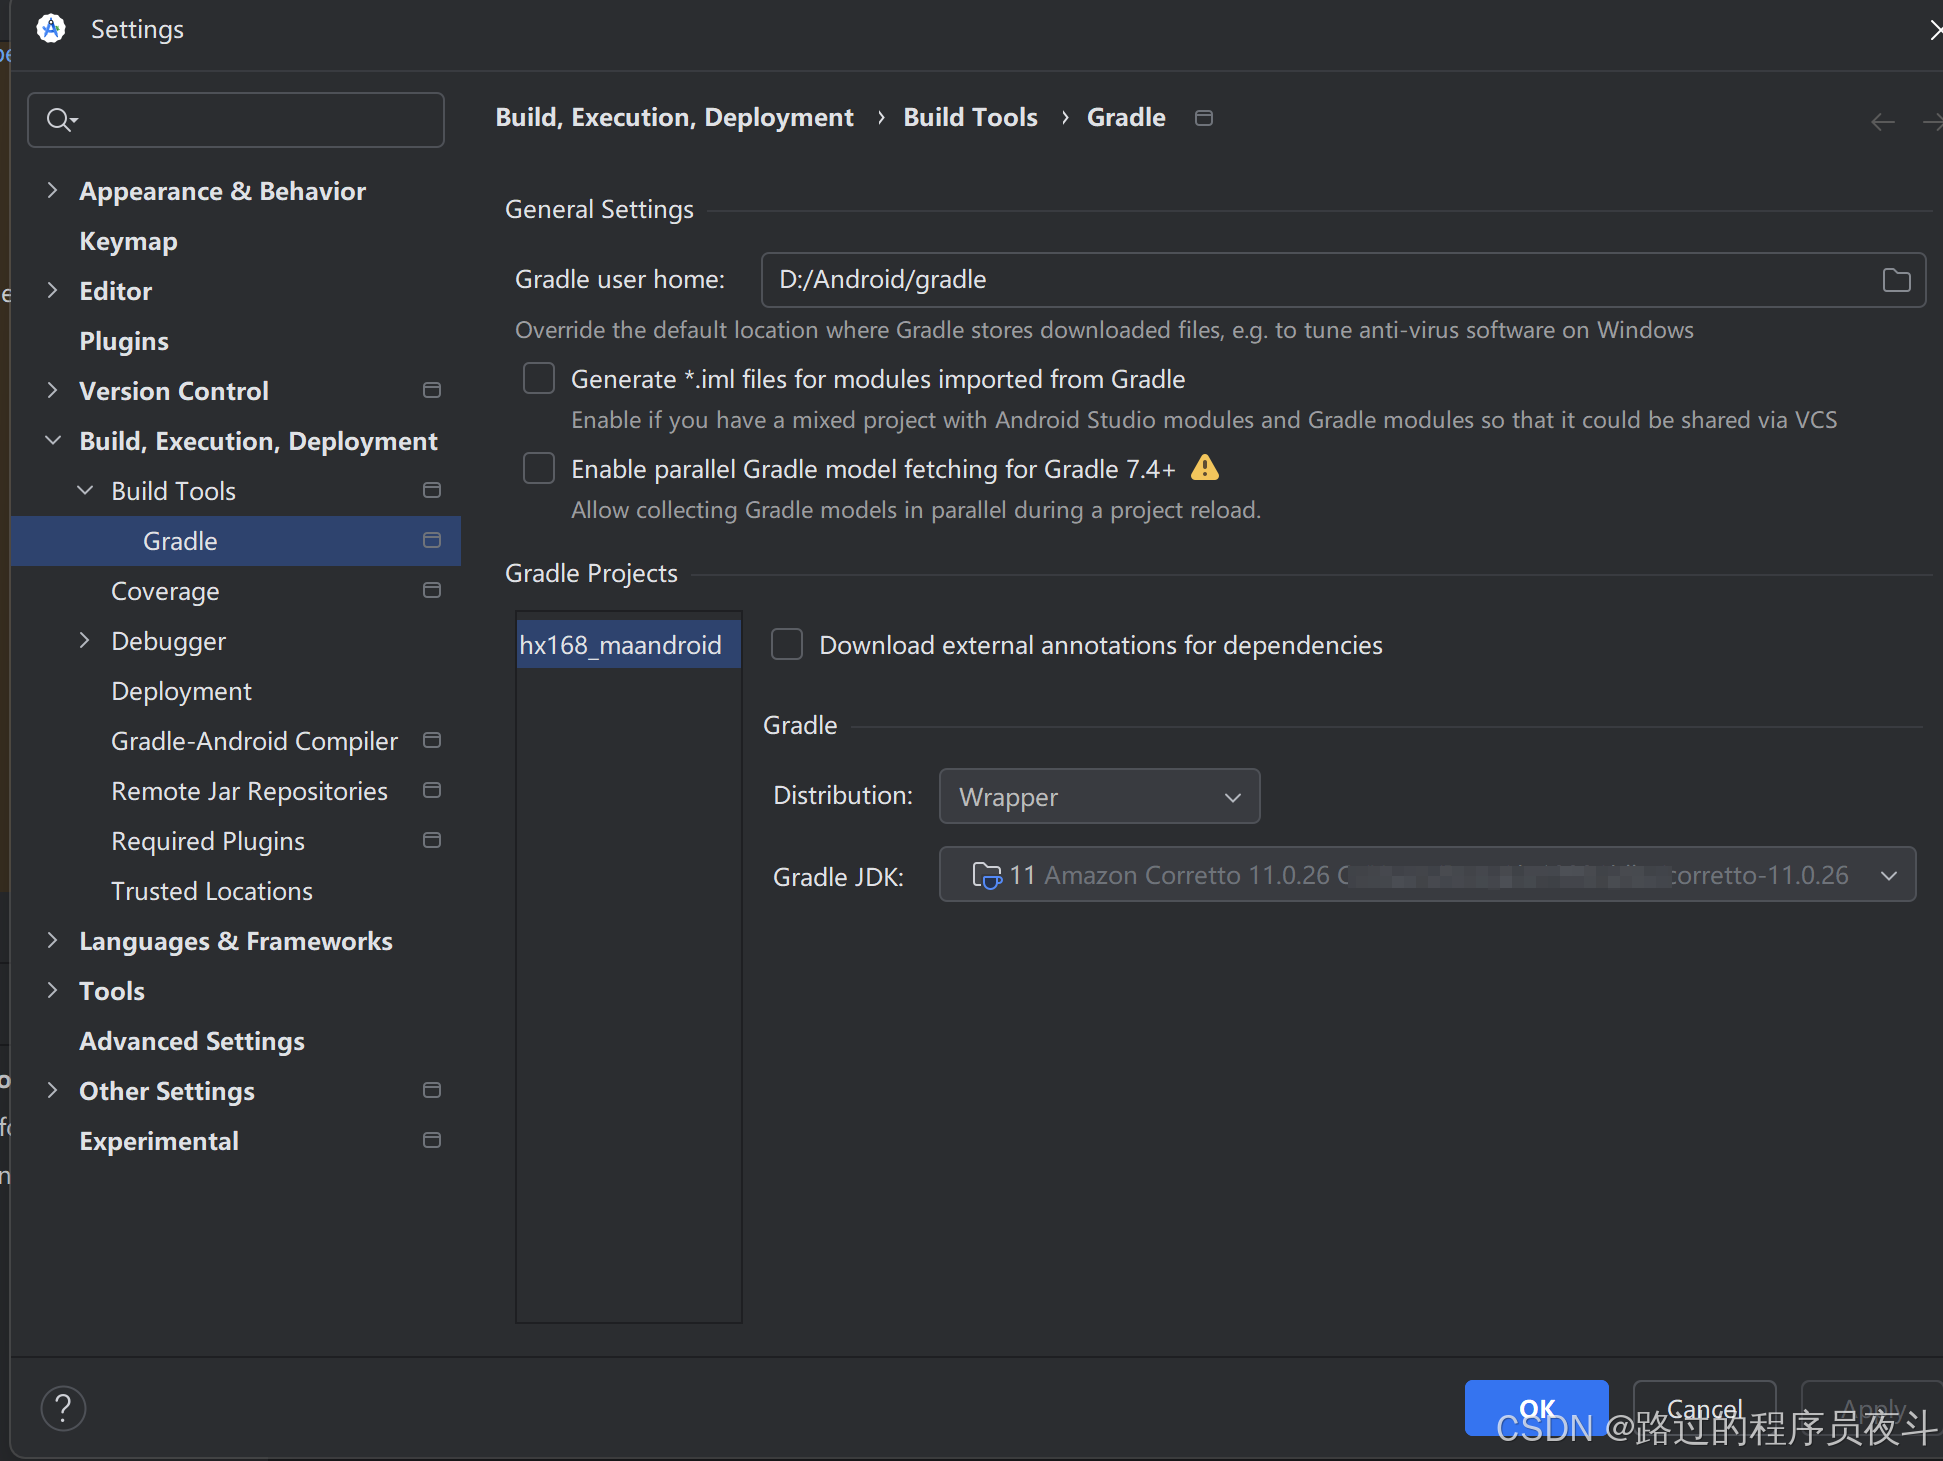
Task: Open the Gradle JDK dropdown
Action: coord(1427,875)
